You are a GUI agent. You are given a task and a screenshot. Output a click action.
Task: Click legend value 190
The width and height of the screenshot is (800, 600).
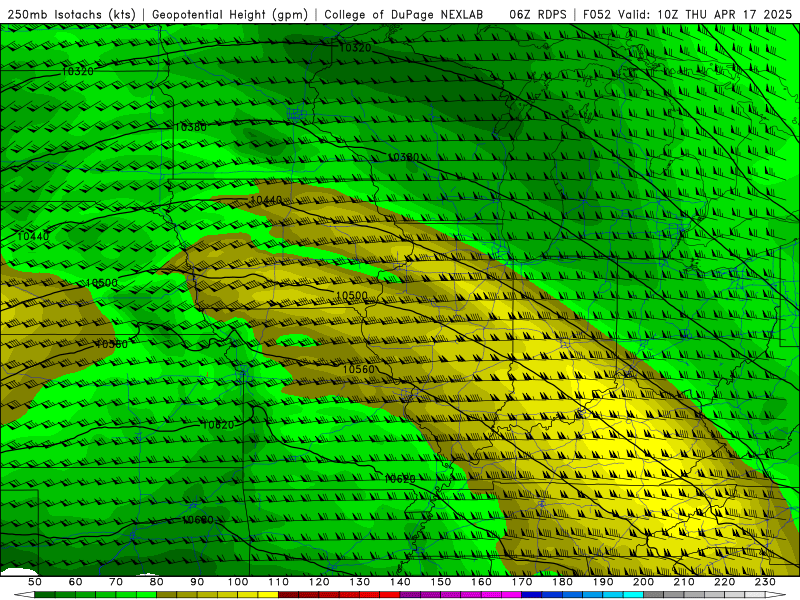tap(603, 582)
